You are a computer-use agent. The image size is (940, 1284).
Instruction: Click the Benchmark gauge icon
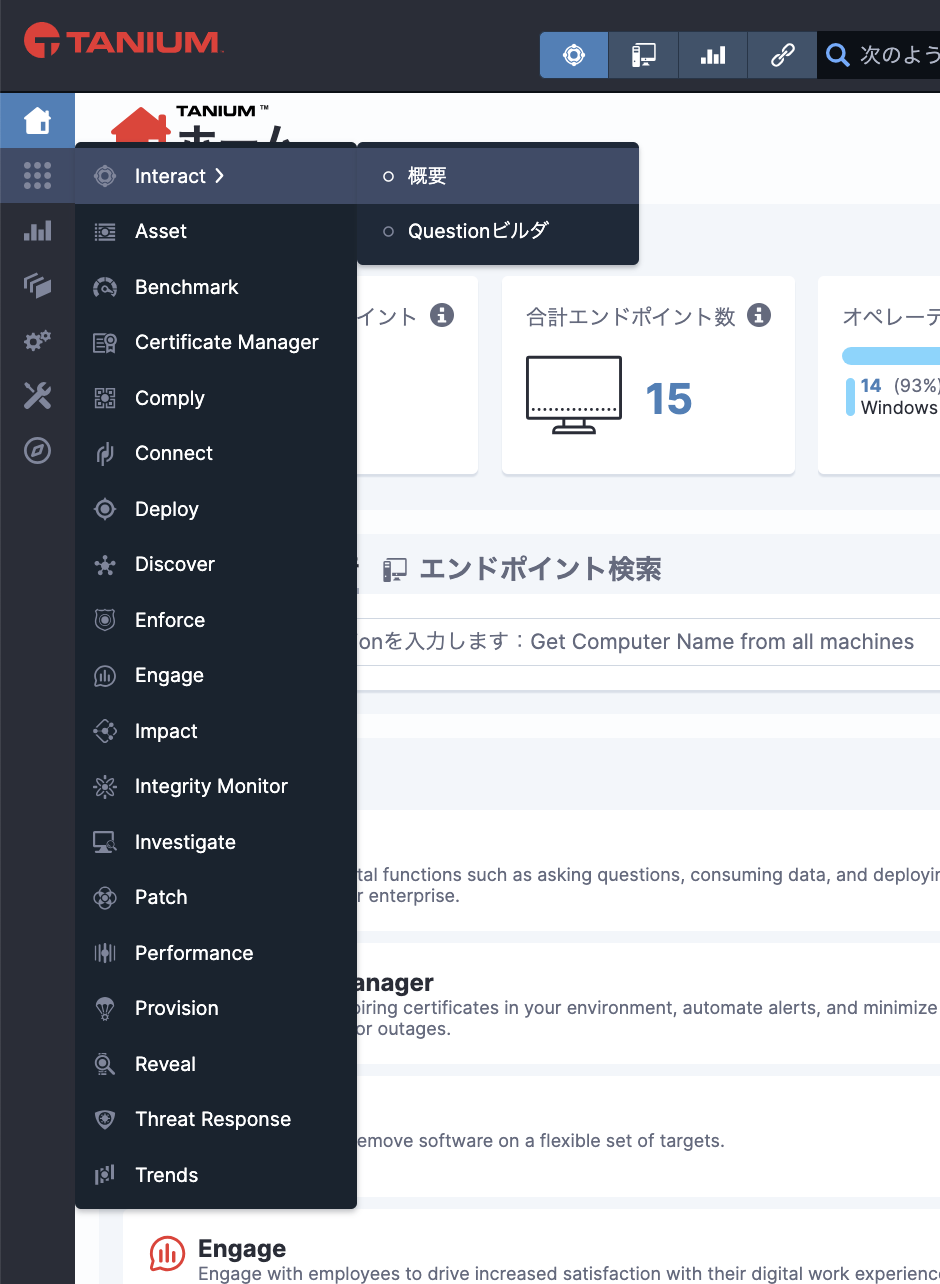(x=105, y=287)
